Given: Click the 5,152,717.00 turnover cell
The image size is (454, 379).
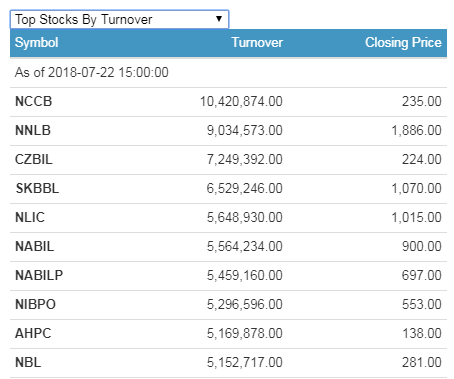Looking at the screenshot, I should click(245, 362).
